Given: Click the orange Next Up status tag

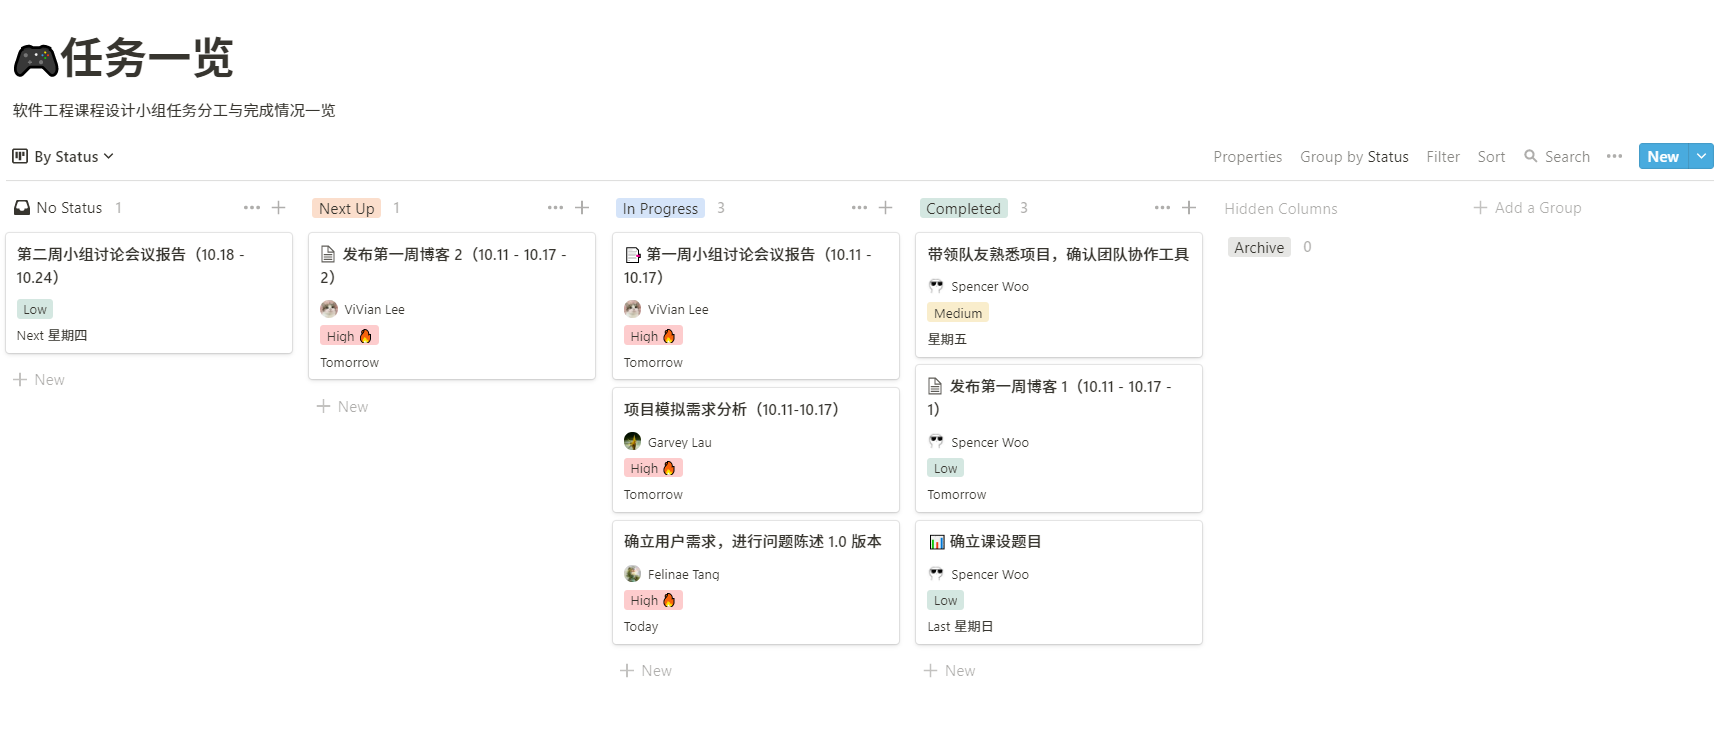Looking at the screenshot, I should point(346,208).
